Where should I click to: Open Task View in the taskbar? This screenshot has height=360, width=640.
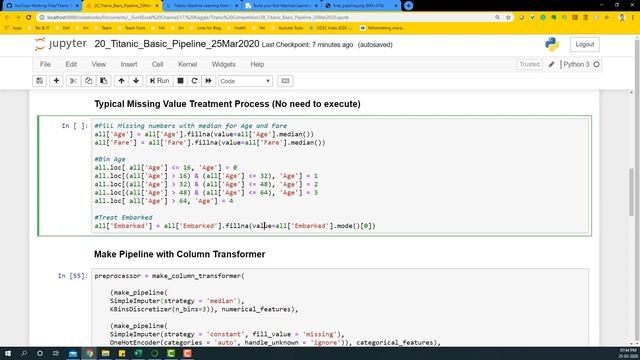(56, 353)
